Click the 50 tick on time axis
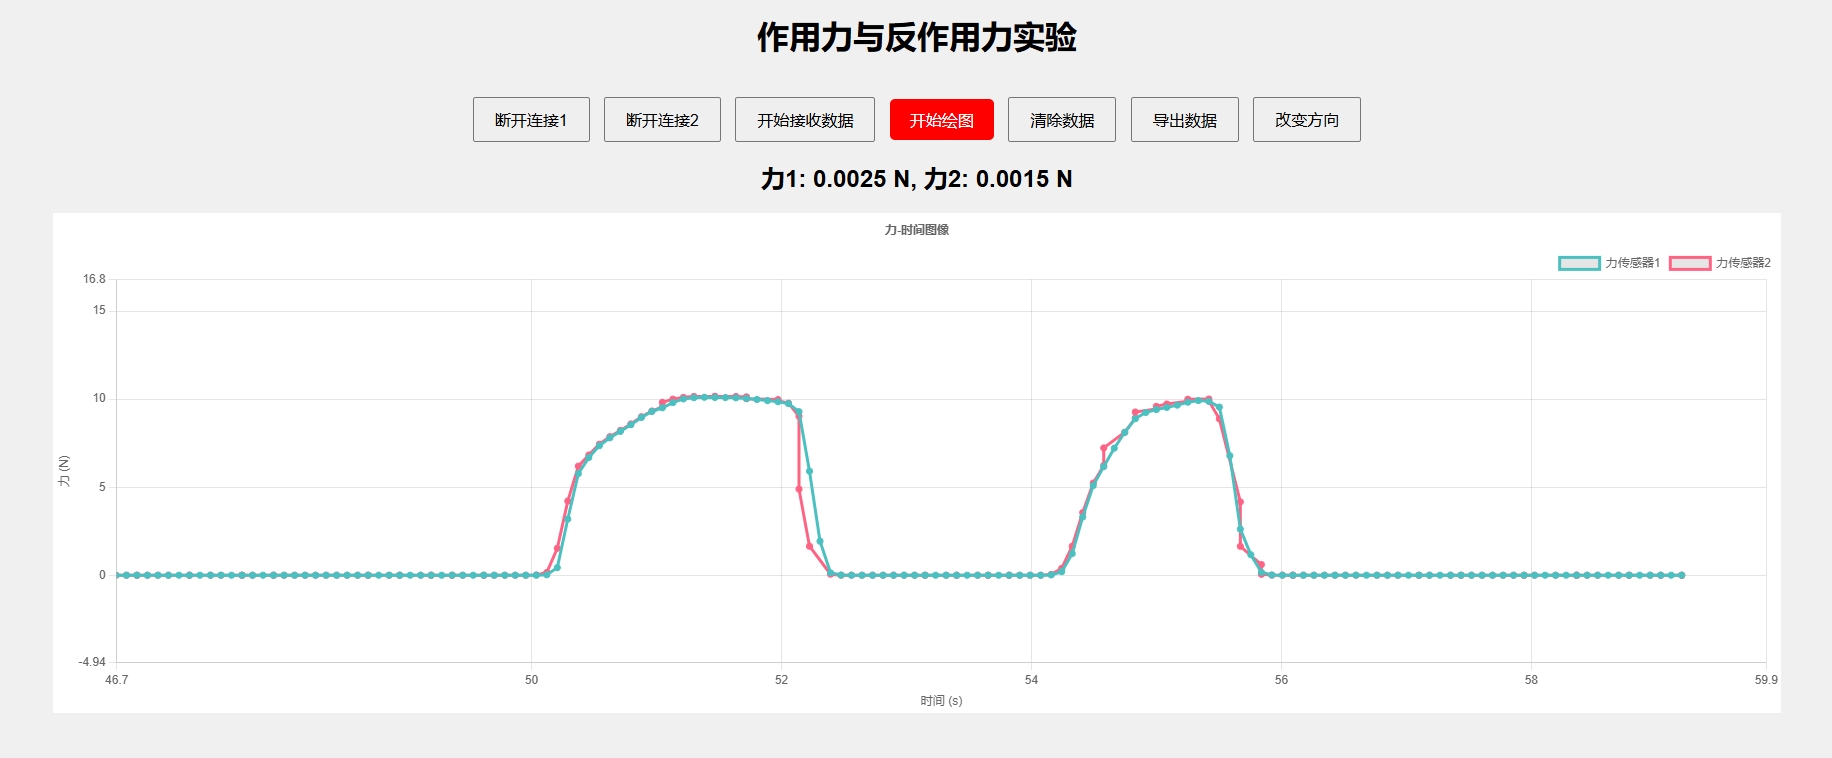Screen dimensions: 1832x758 tap(531, 680)
